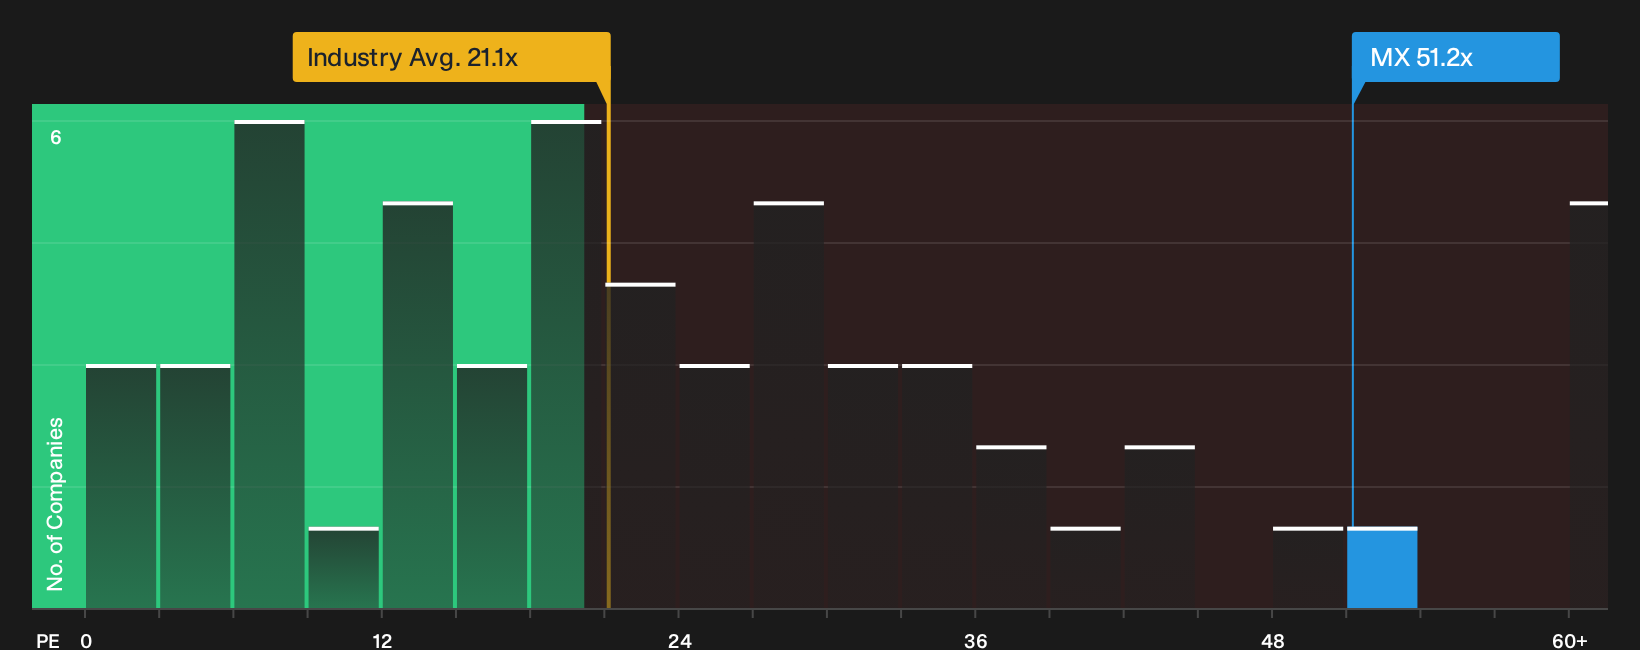Viewport: 1640px width, 650px height.
Task: Click the first green bar at PE 0
Action: tap(121, 486)
